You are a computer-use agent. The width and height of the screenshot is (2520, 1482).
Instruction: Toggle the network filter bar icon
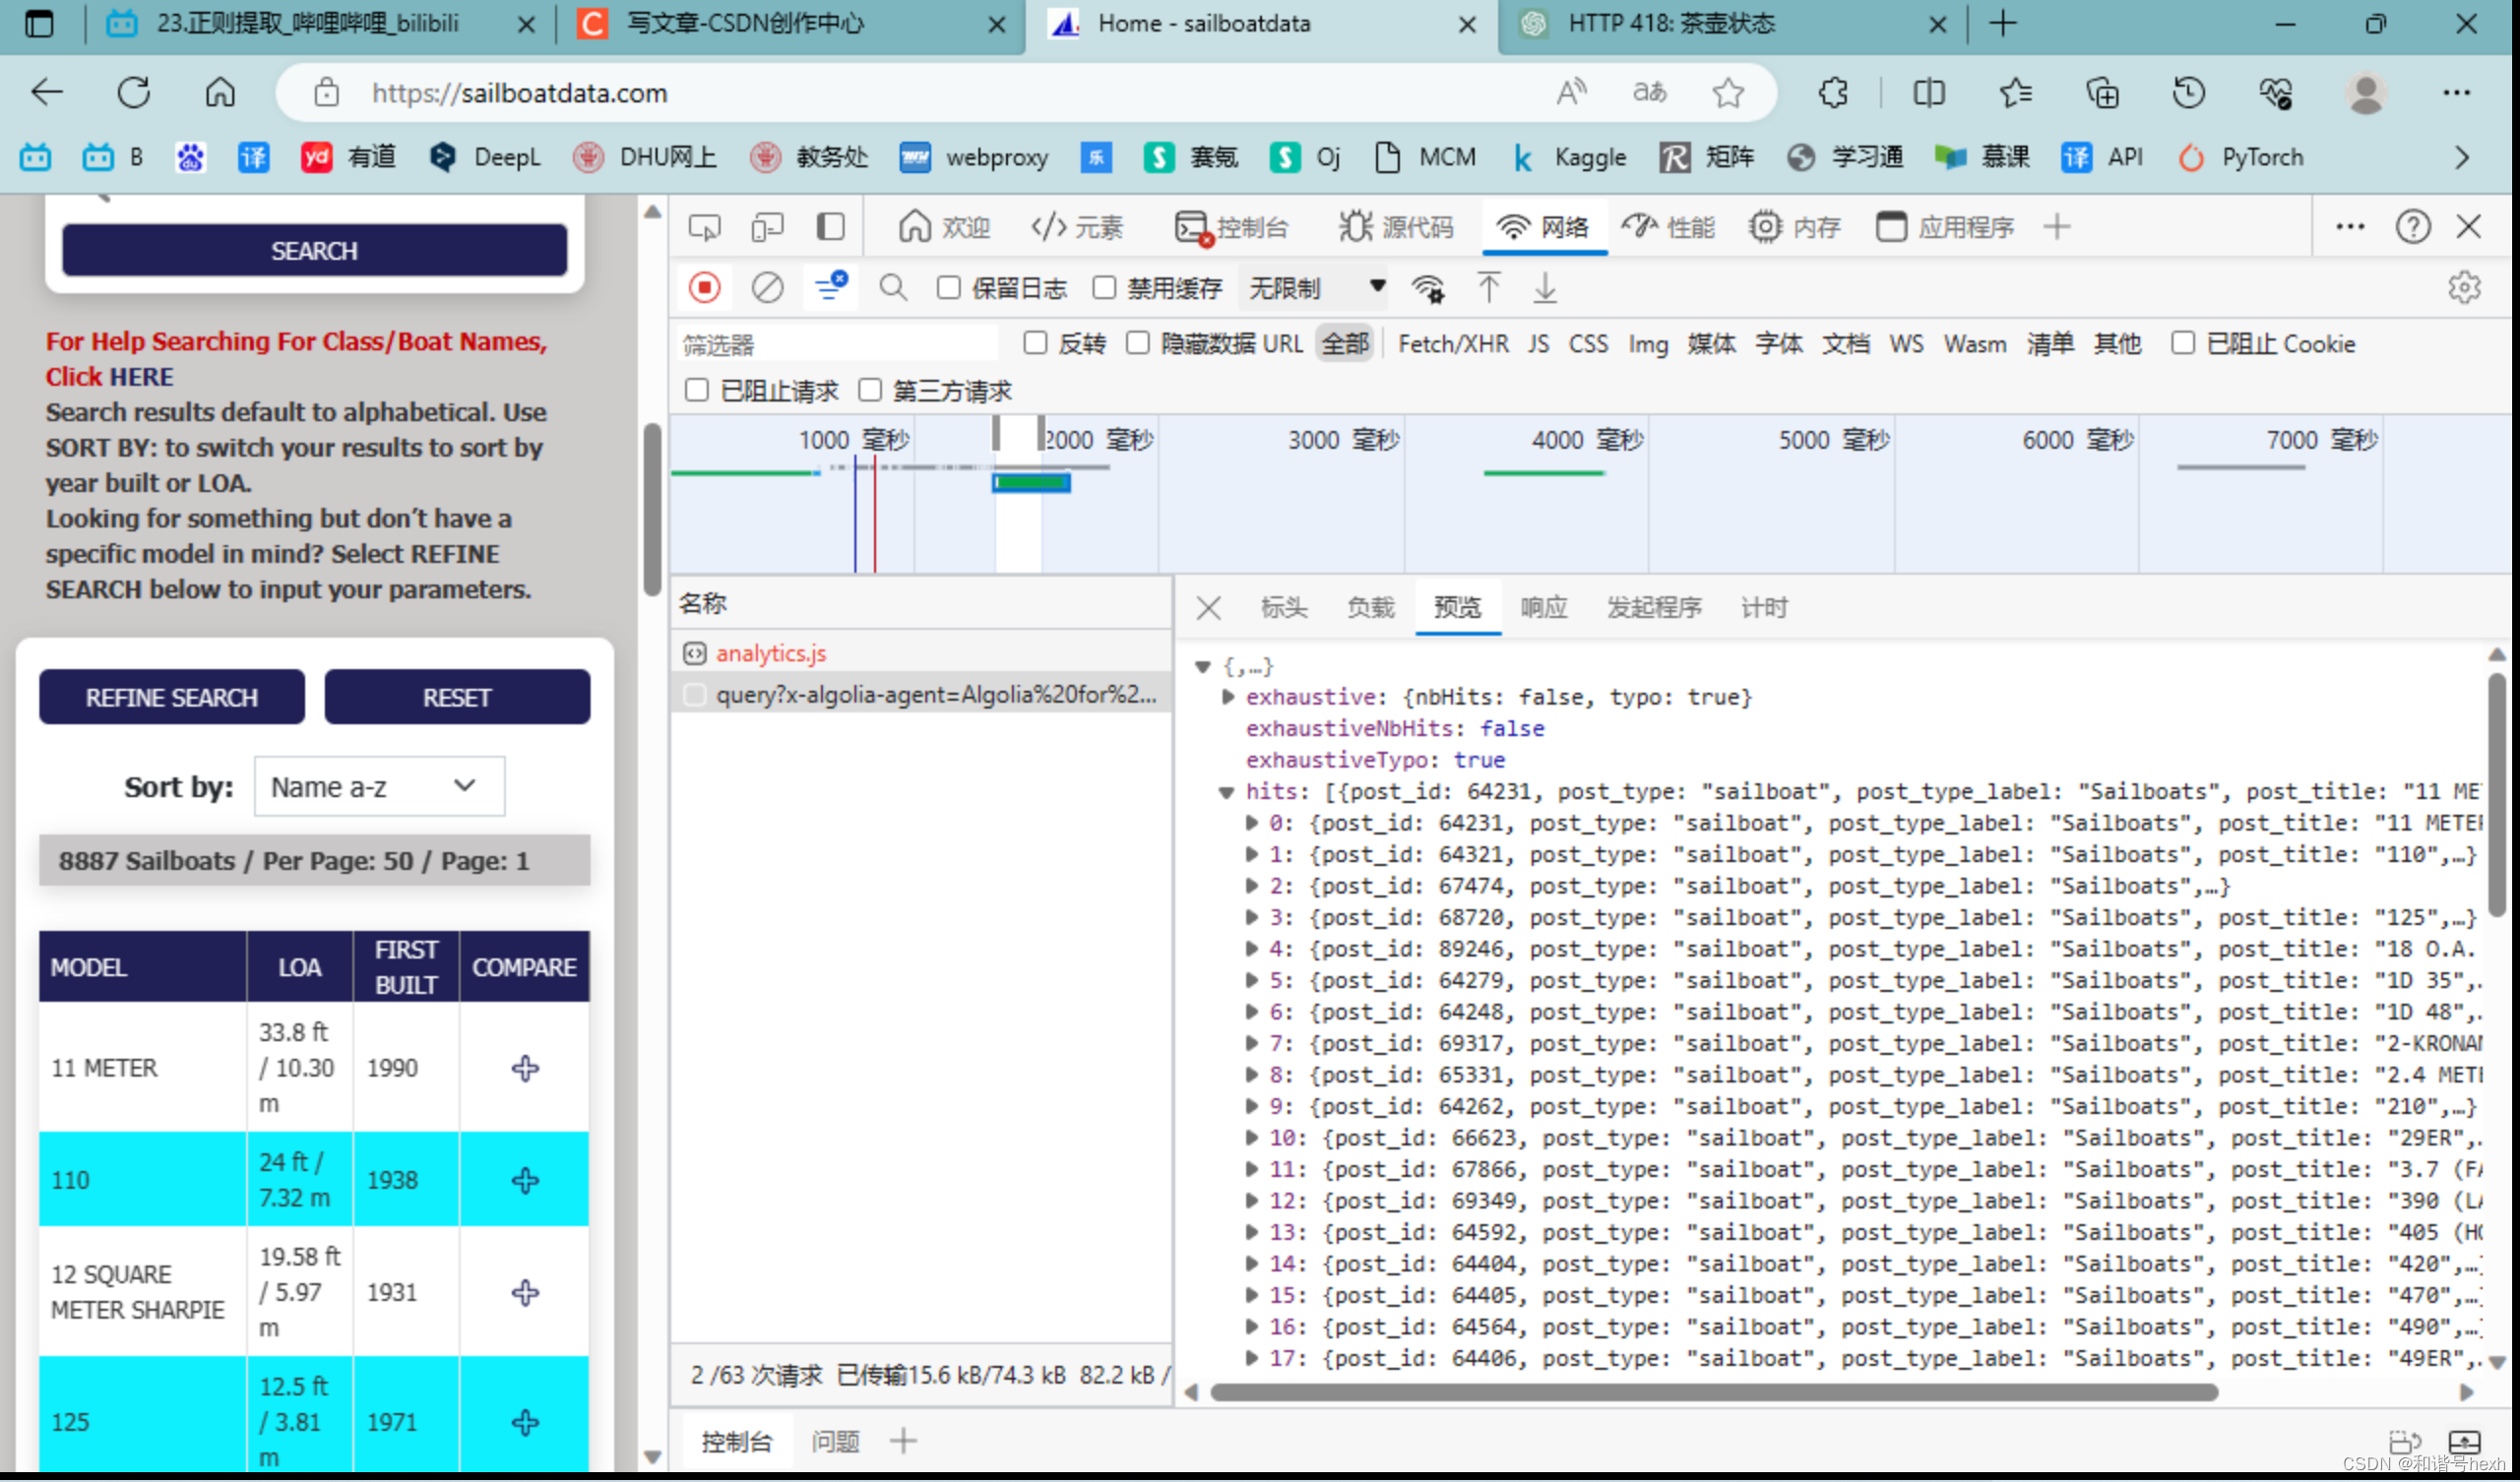coord(830,287)
